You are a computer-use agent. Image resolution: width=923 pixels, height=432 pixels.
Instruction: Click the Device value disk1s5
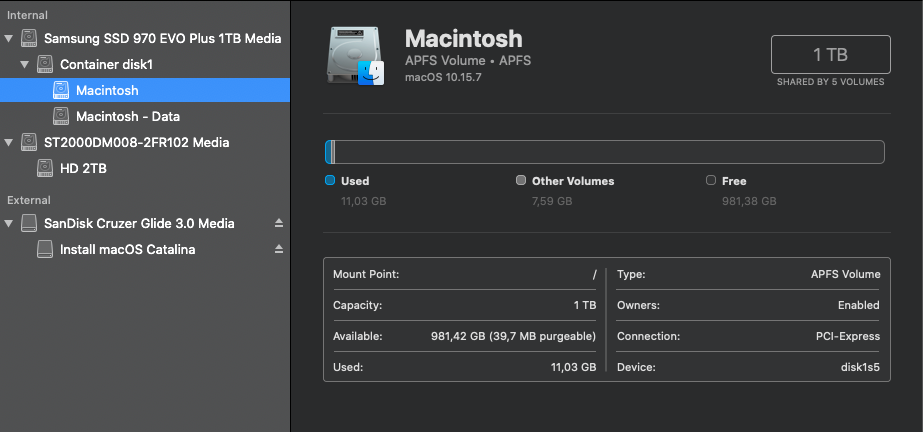(860, 367)
